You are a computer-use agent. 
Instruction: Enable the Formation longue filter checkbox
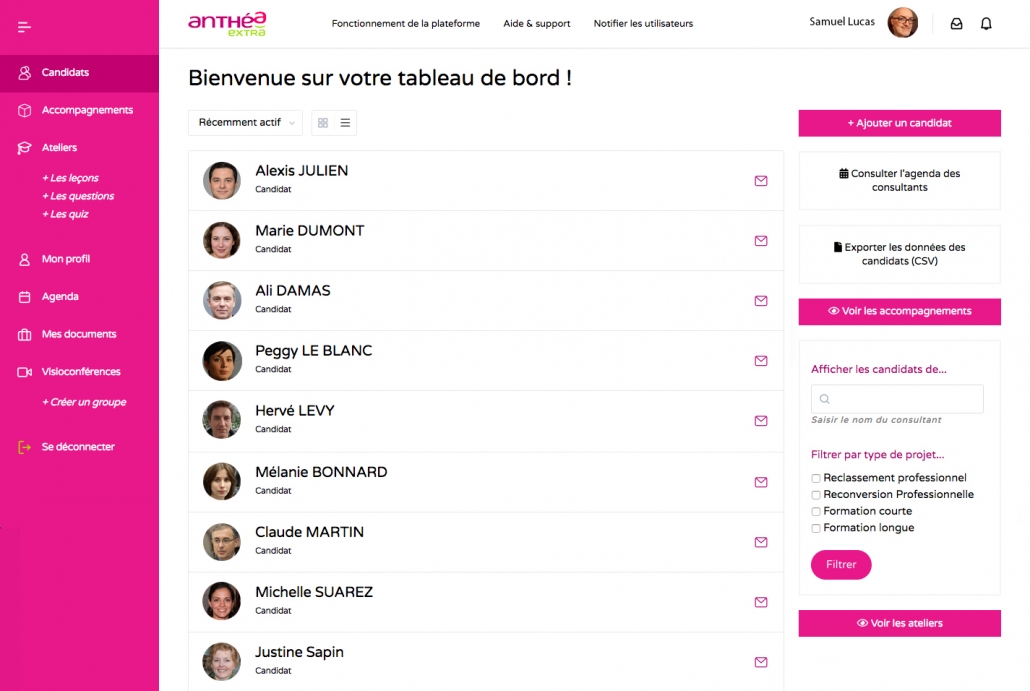(x=816, y=528)
